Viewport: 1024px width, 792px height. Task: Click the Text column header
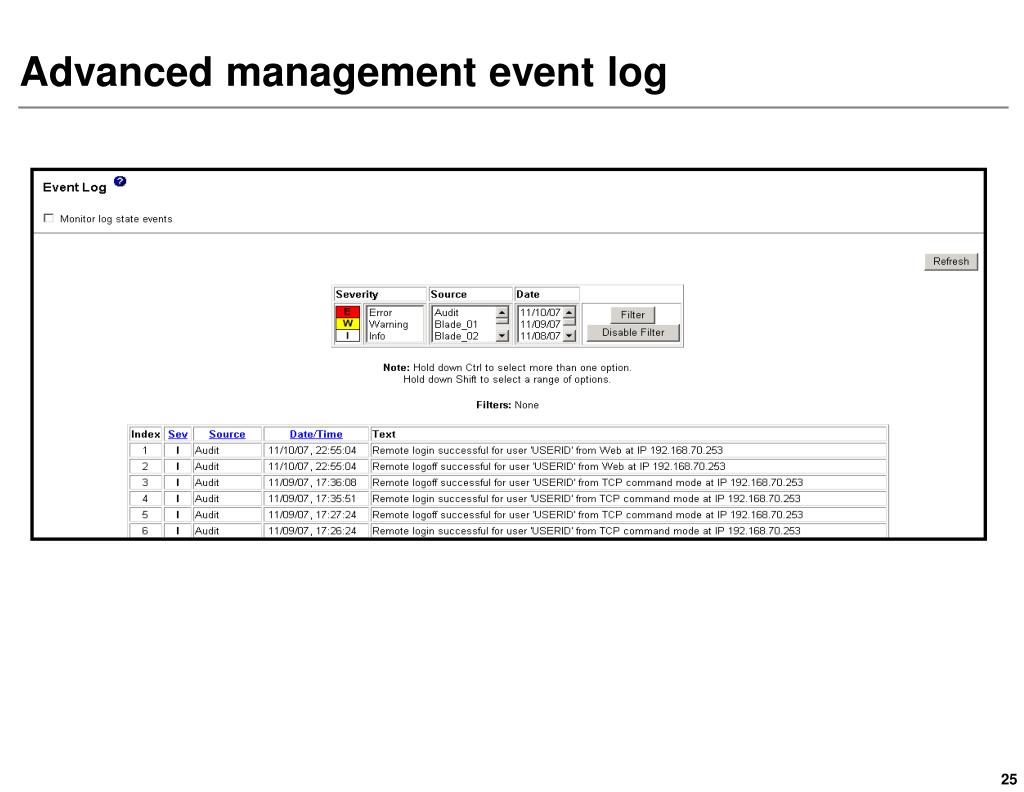[383, 434]
